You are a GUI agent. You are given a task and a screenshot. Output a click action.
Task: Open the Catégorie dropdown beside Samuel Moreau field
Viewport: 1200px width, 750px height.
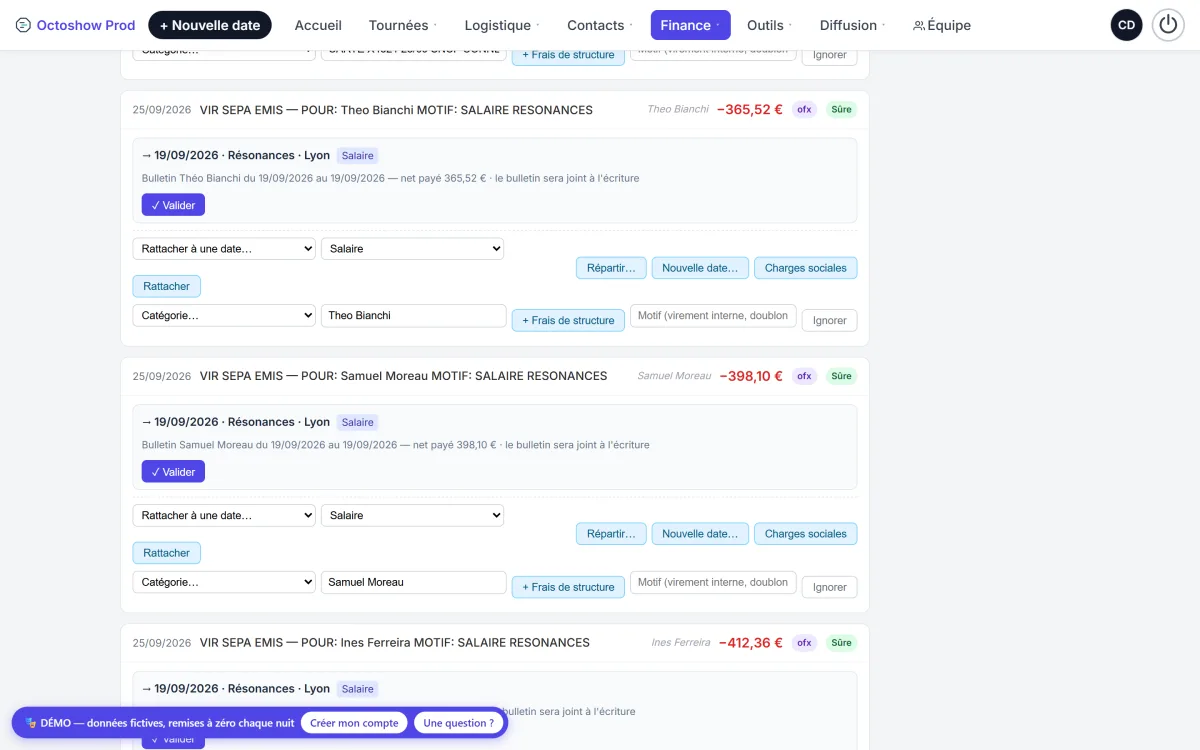point(224,582)
